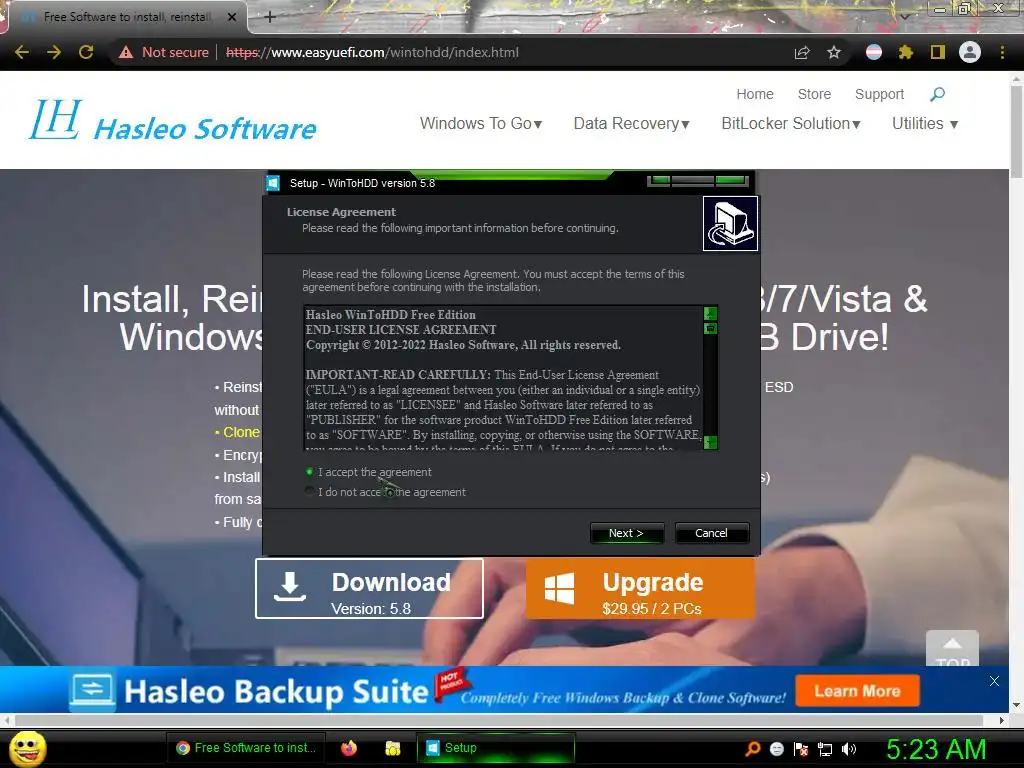Screen dimensions: 1024x768
Task: Toggle the browser side panel icon
Action: coord(938,52)
